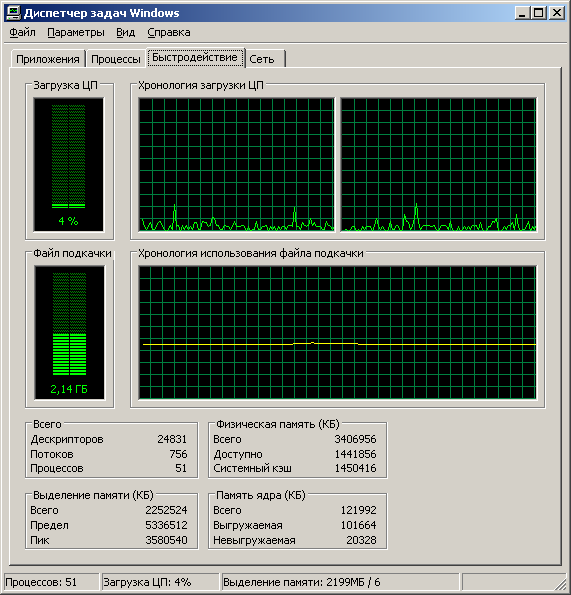Switch to the Сеть tab

click(x=264, y=59)
